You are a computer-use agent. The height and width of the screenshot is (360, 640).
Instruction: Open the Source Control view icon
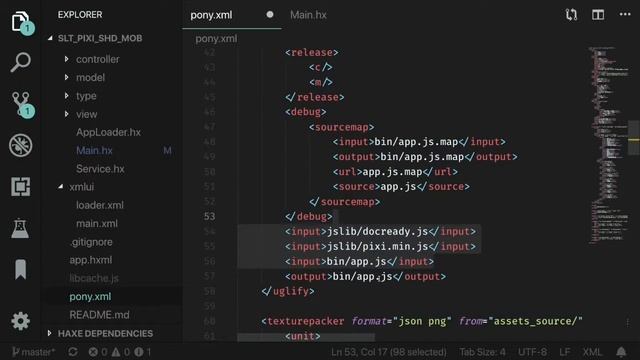(x=21, y=103)
